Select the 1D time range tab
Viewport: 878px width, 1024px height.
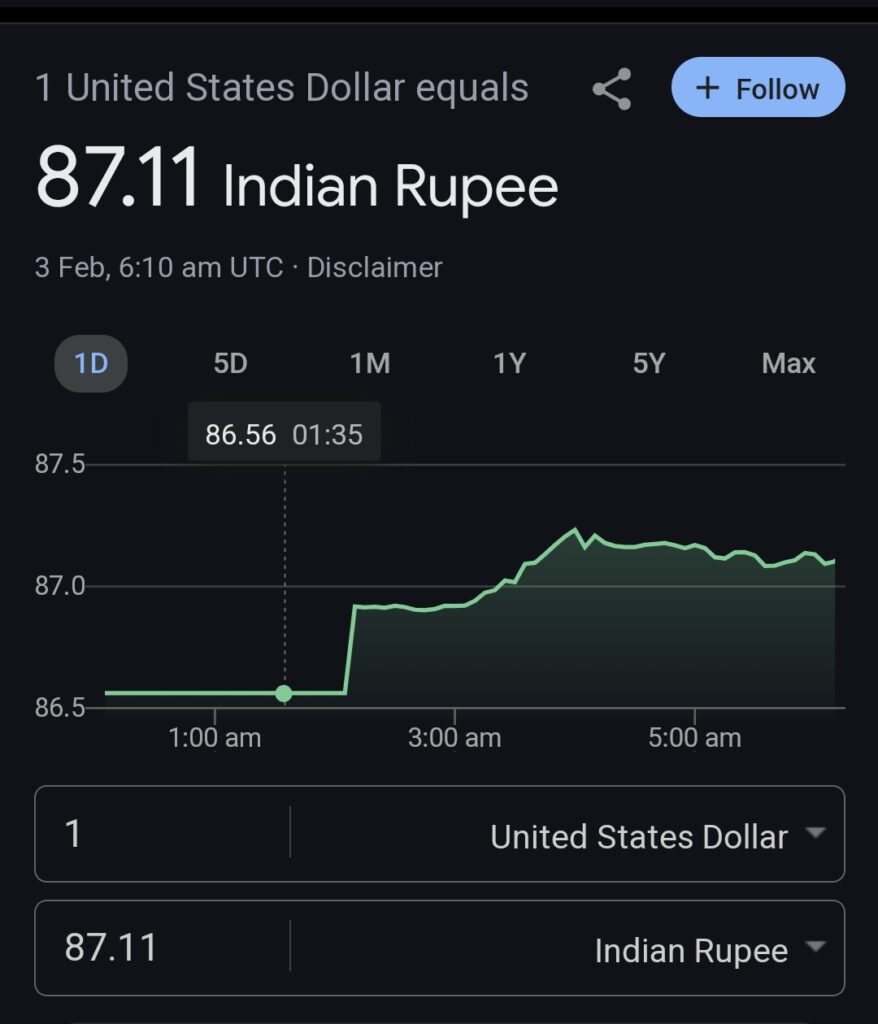point(91,363)
